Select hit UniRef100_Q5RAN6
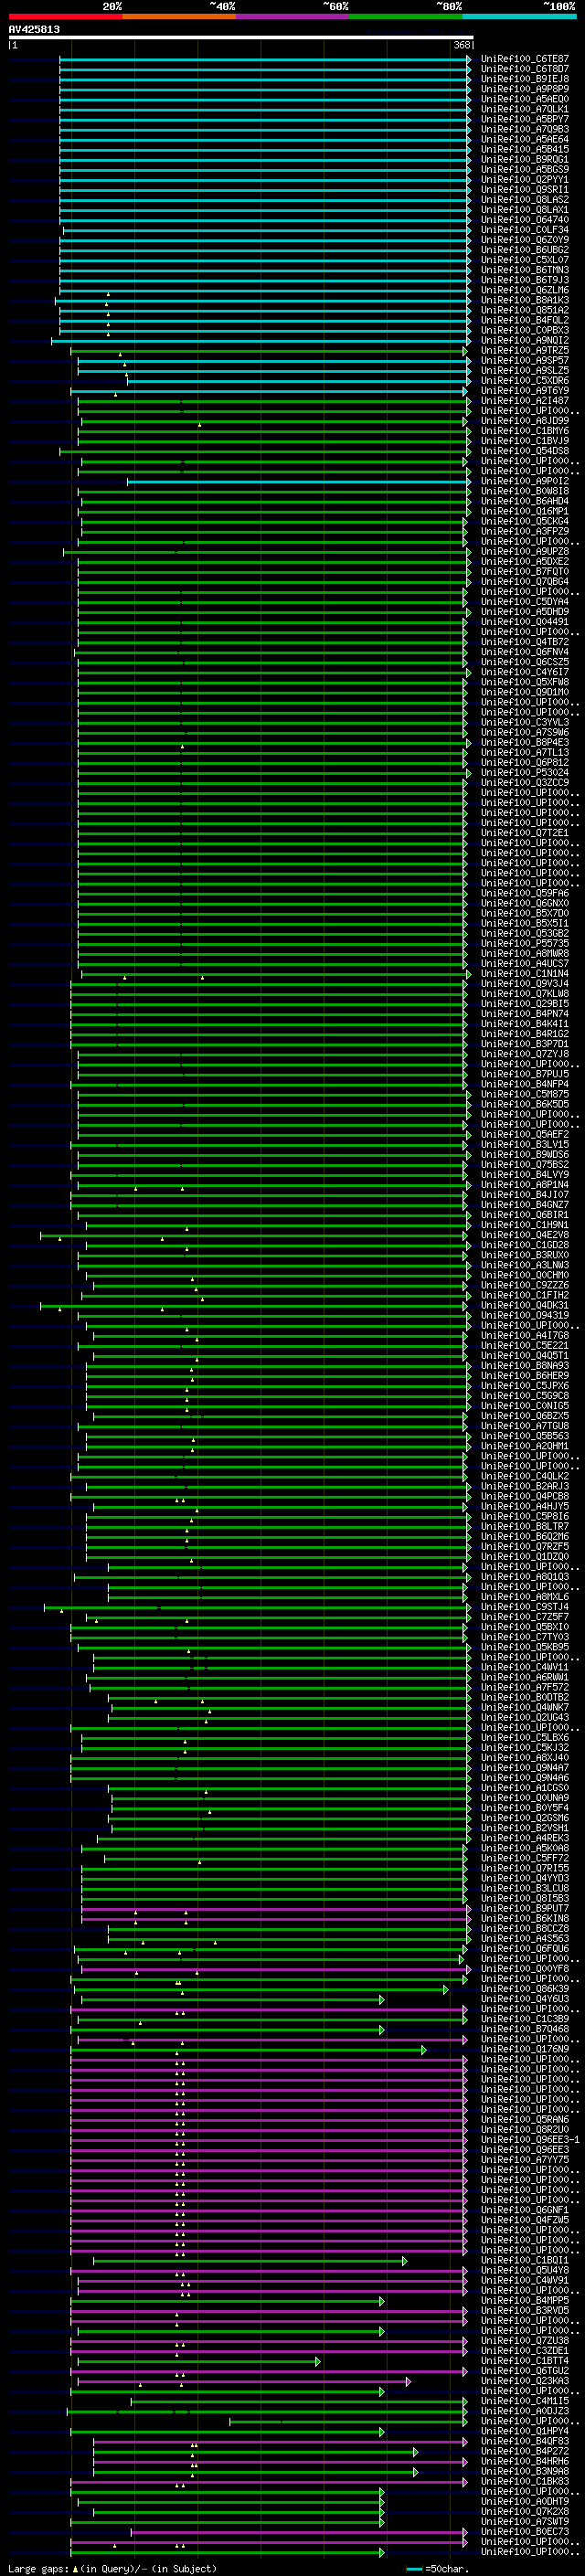The height and width of the screenshot is (2576, 585). [x=524, y=2119]
